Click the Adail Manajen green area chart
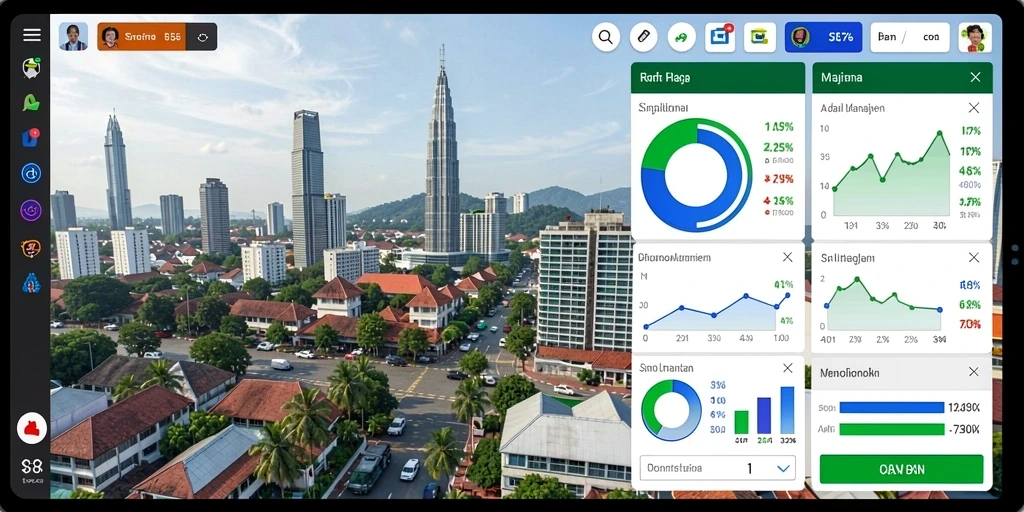This screenshot has width=1024, height=512. point(891,173)
